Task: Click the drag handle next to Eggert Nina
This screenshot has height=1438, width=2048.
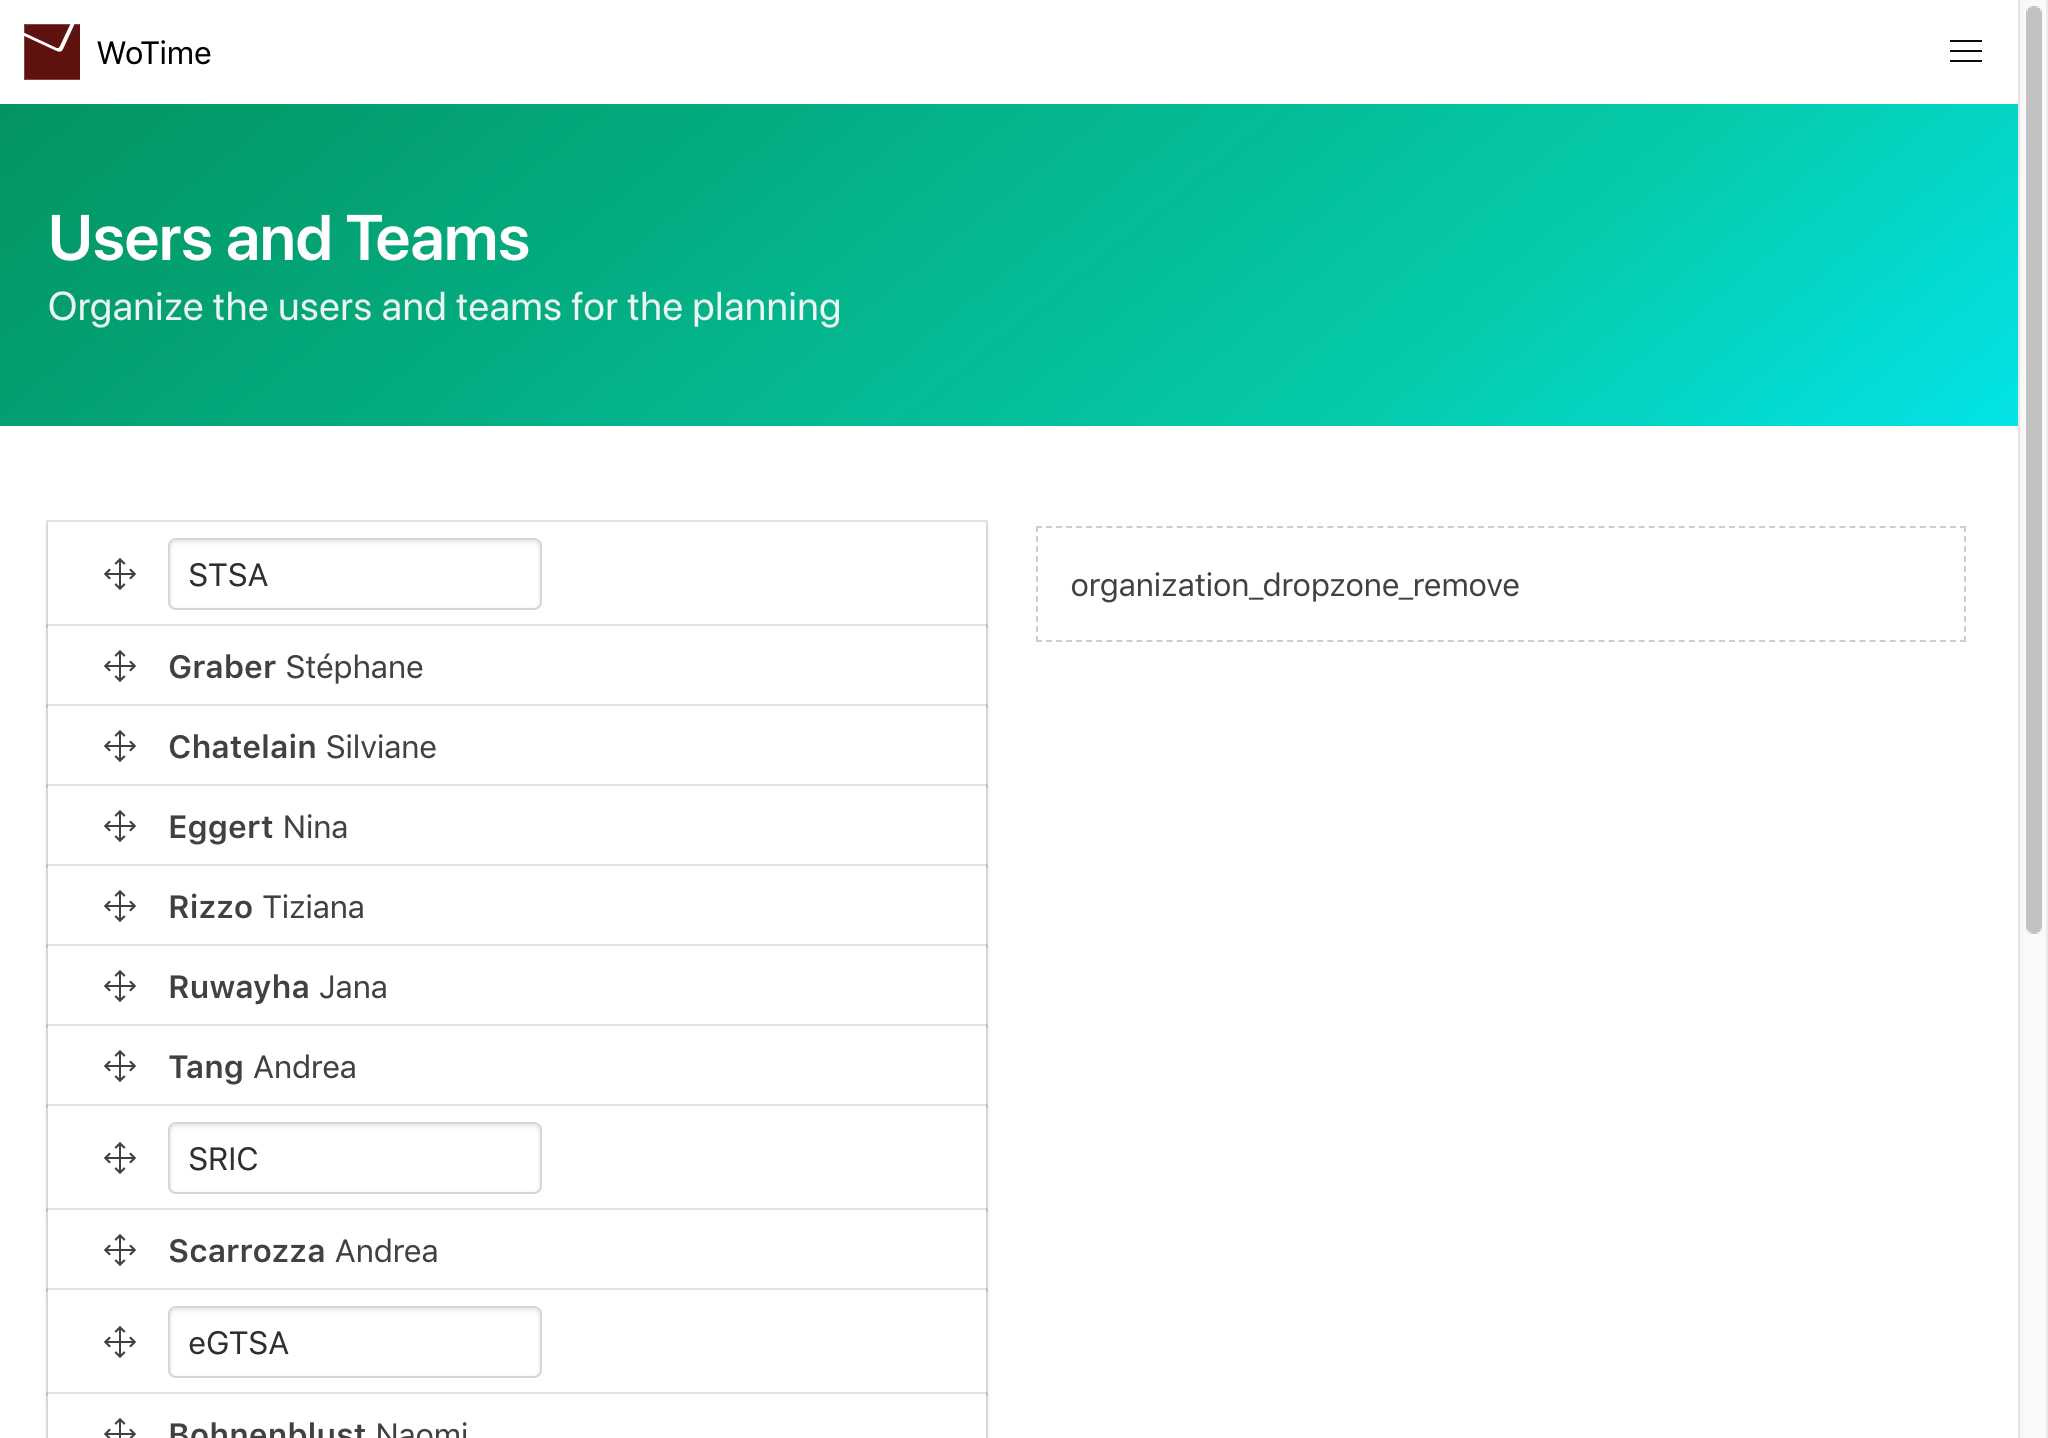Action: click(120, 826)
